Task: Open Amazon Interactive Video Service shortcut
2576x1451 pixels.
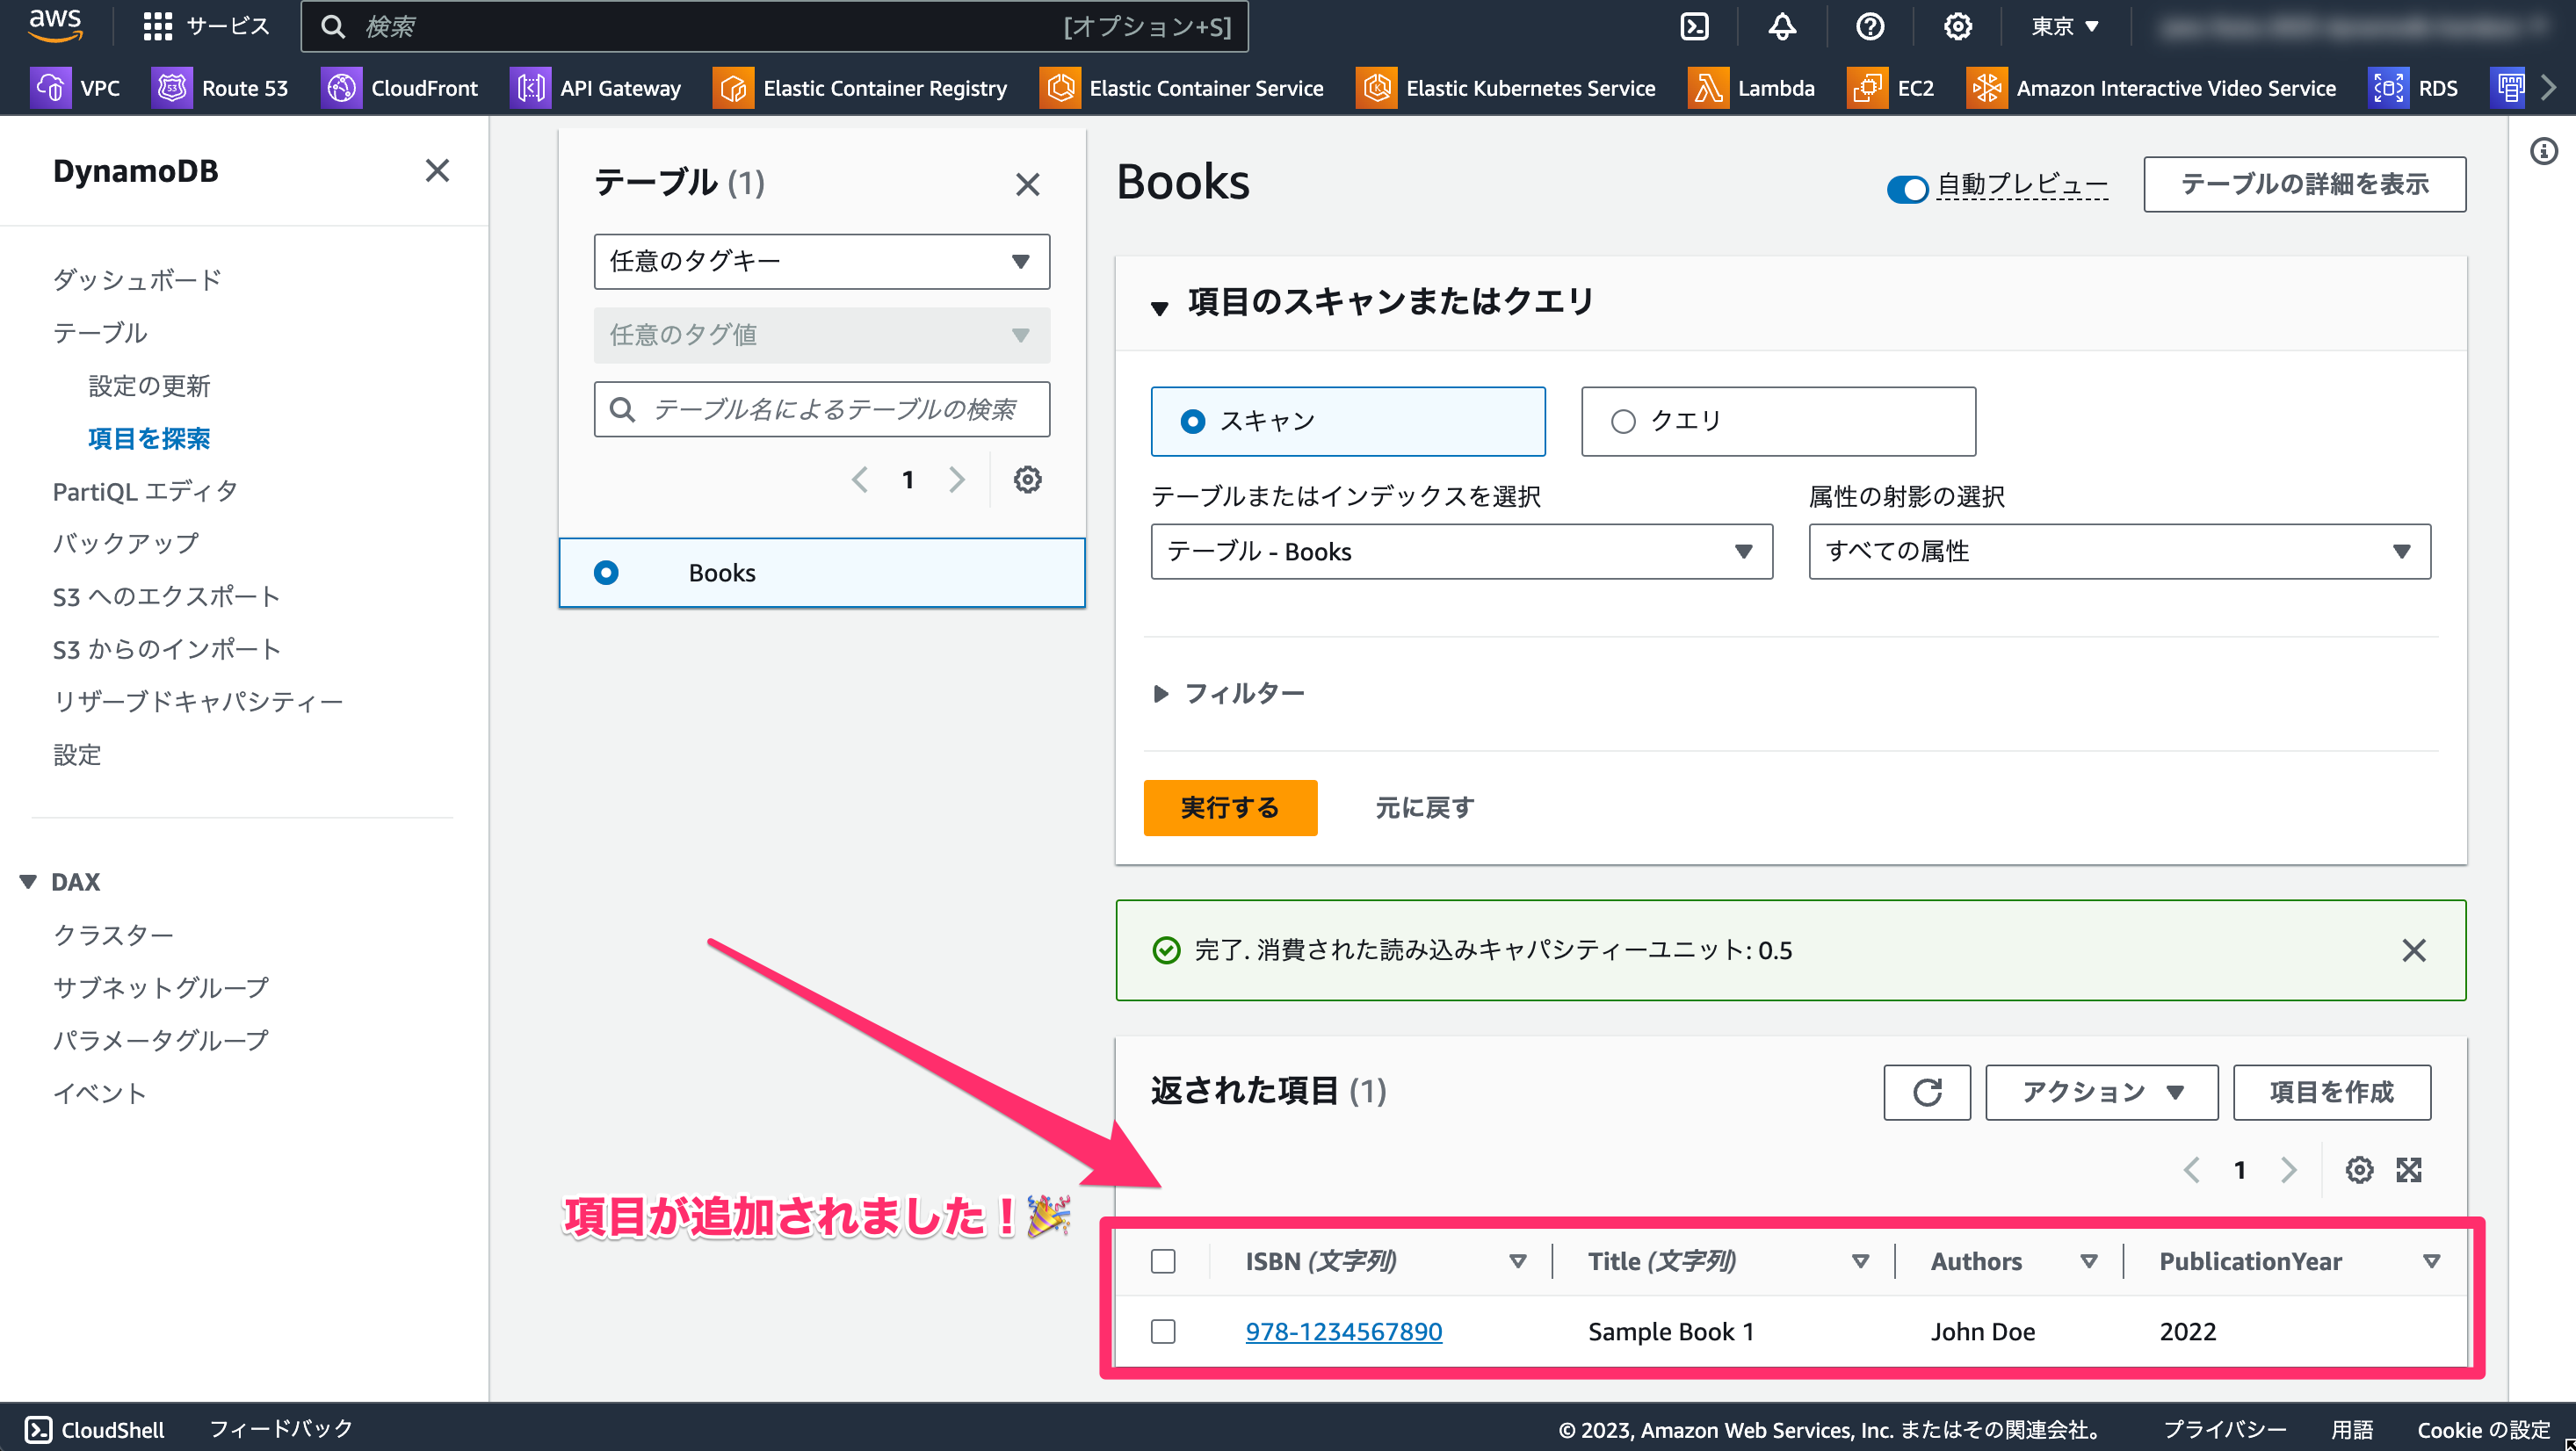Action: [x=2152, y=88]
